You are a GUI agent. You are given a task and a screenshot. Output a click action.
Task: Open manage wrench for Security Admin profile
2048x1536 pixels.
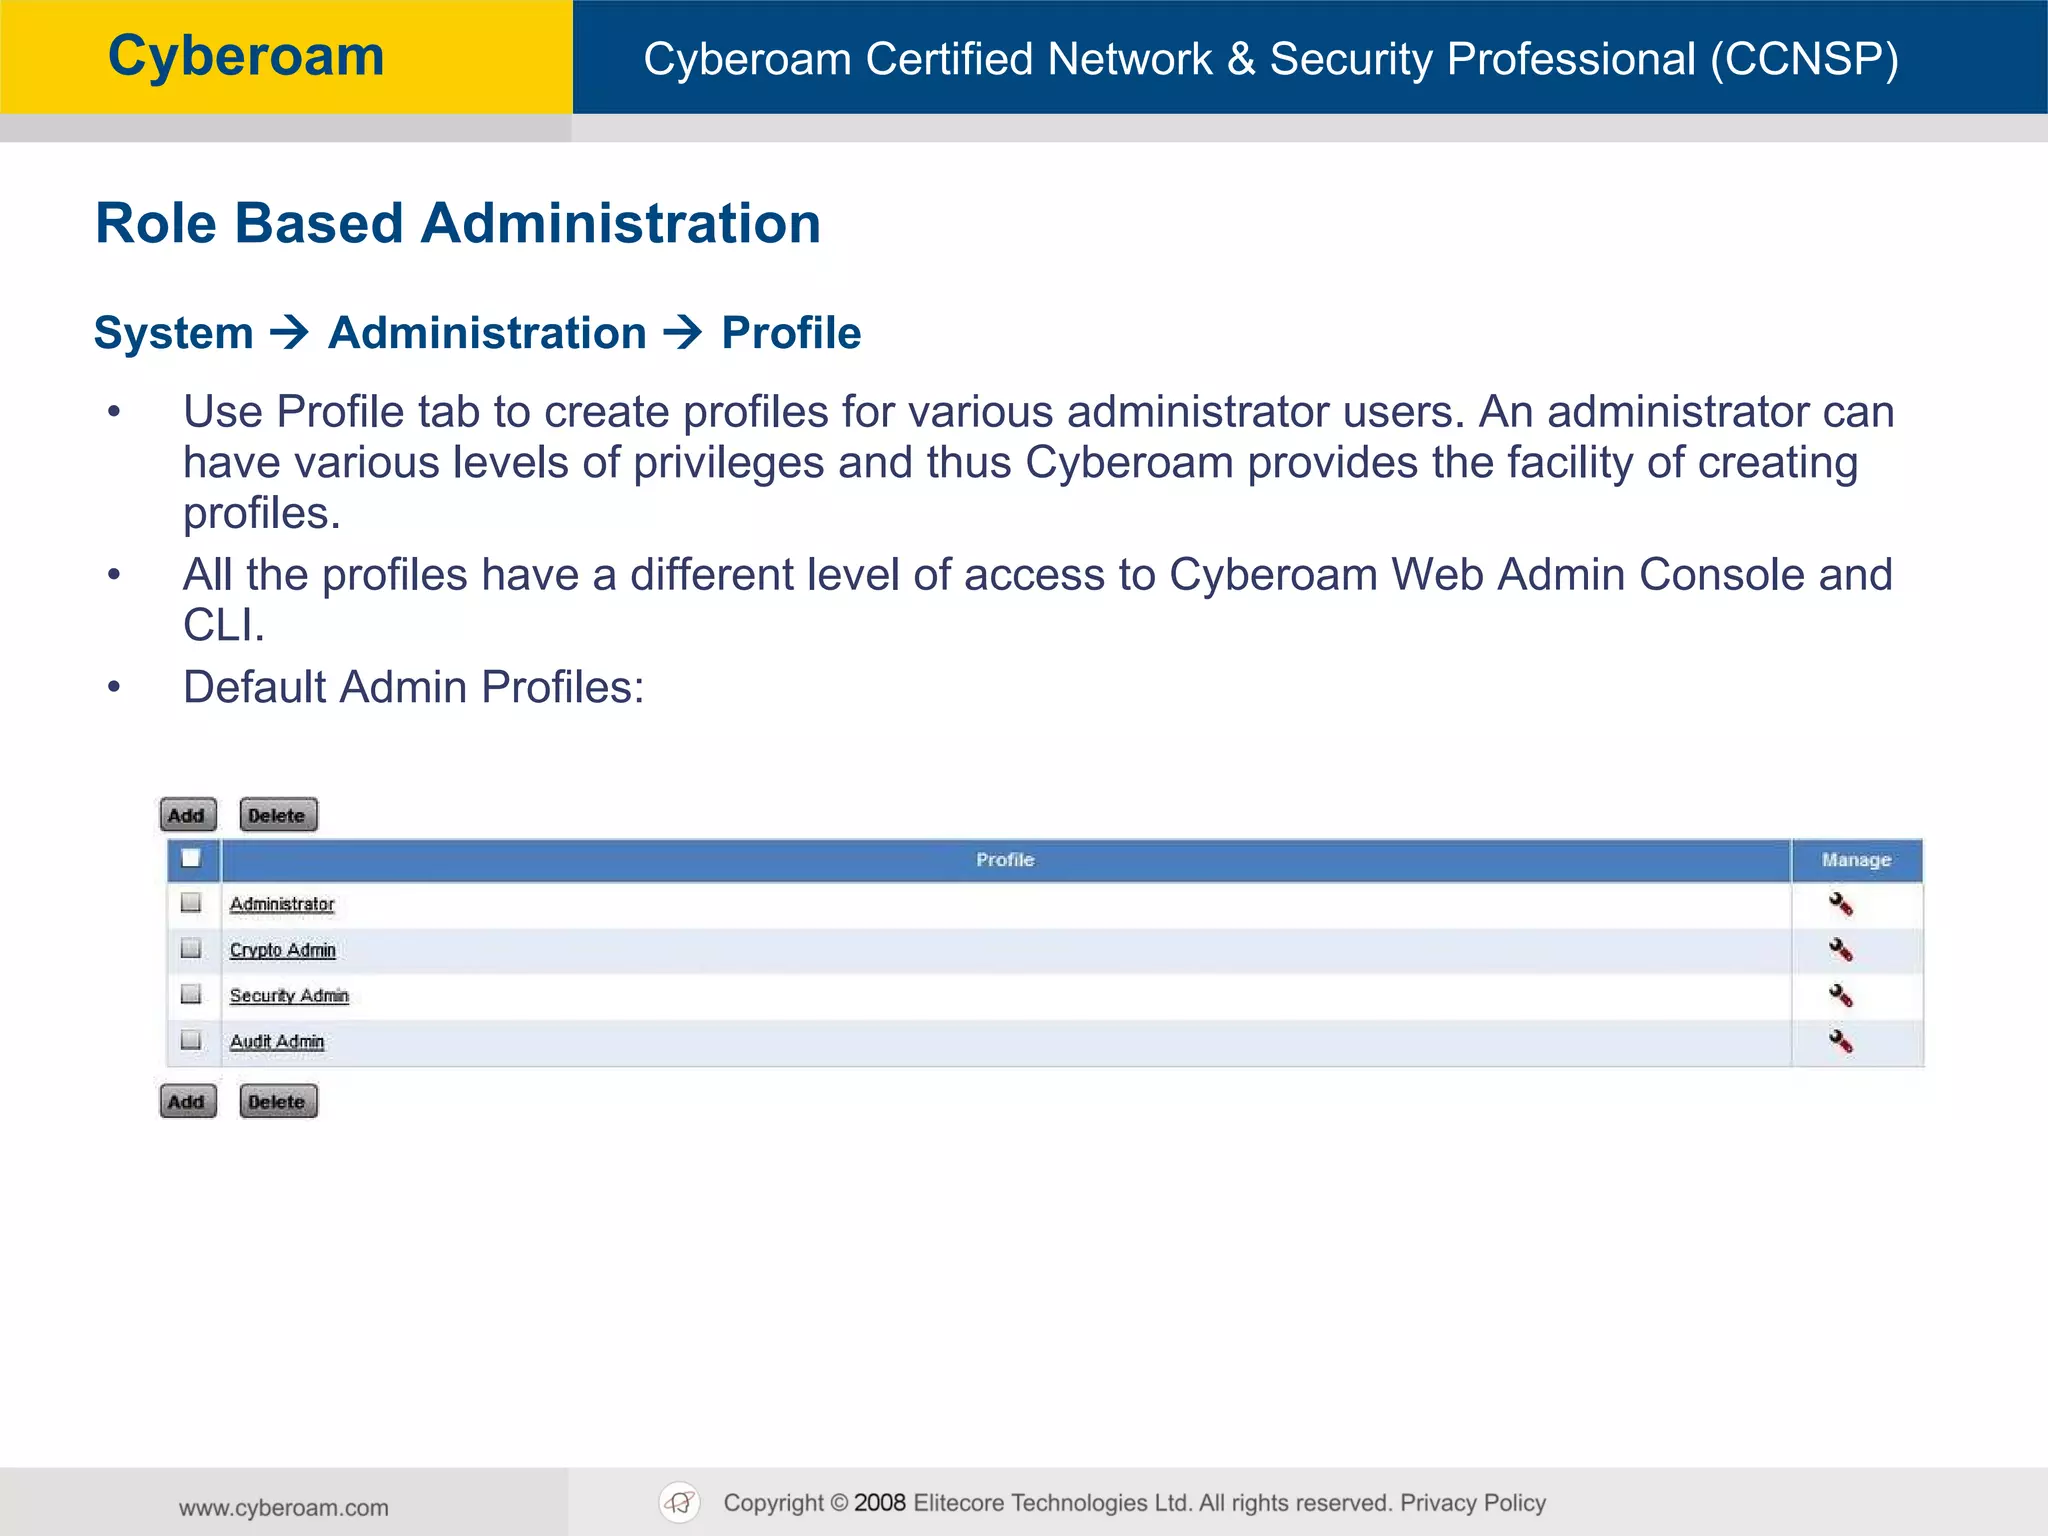(x=1841, y=996)
